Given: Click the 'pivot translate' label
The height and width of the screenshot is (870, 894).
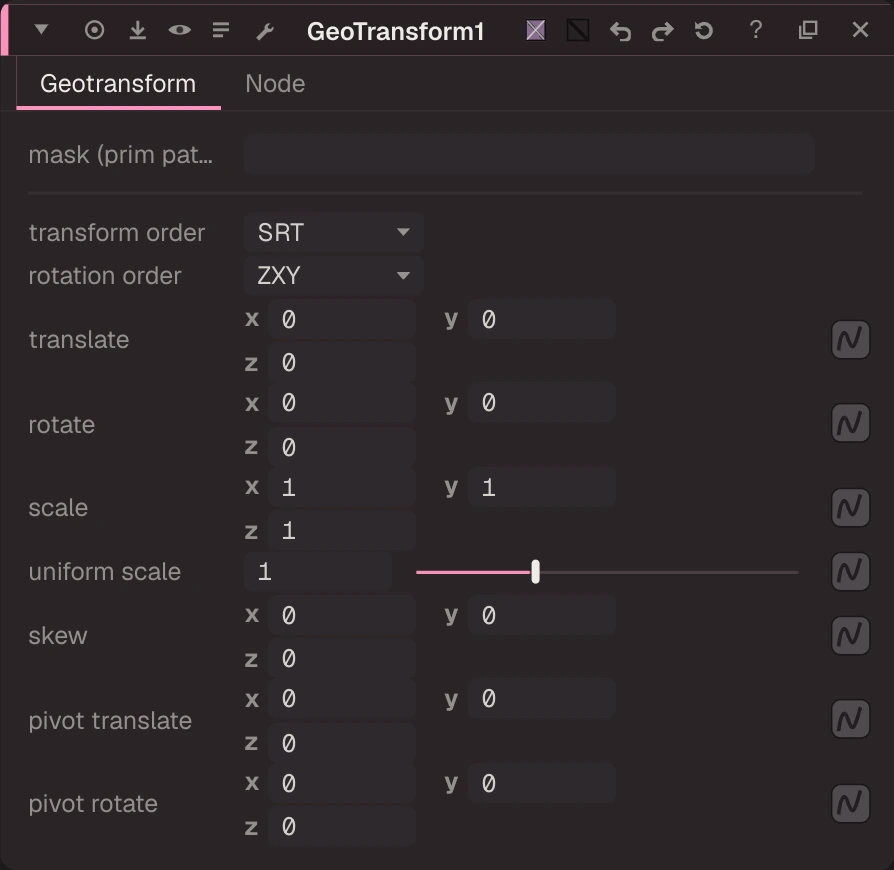Looking at the screenshot, I should coord(110,721).
